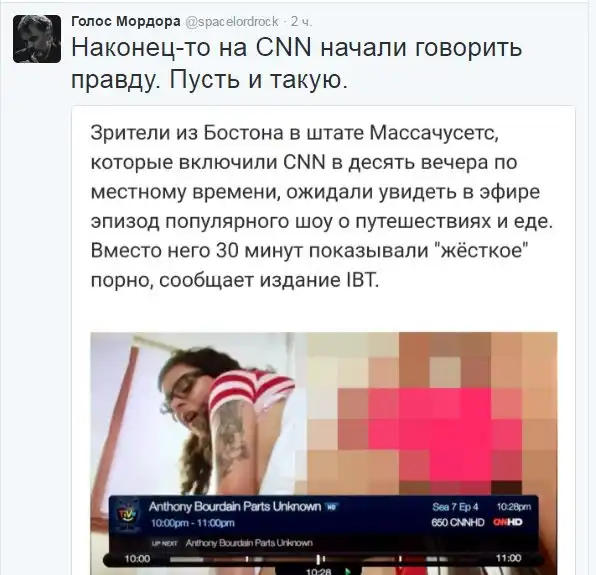Screen dimensions: 596x575
Task: Click the 10:00 start time label
Action: [x=137, y=558]
